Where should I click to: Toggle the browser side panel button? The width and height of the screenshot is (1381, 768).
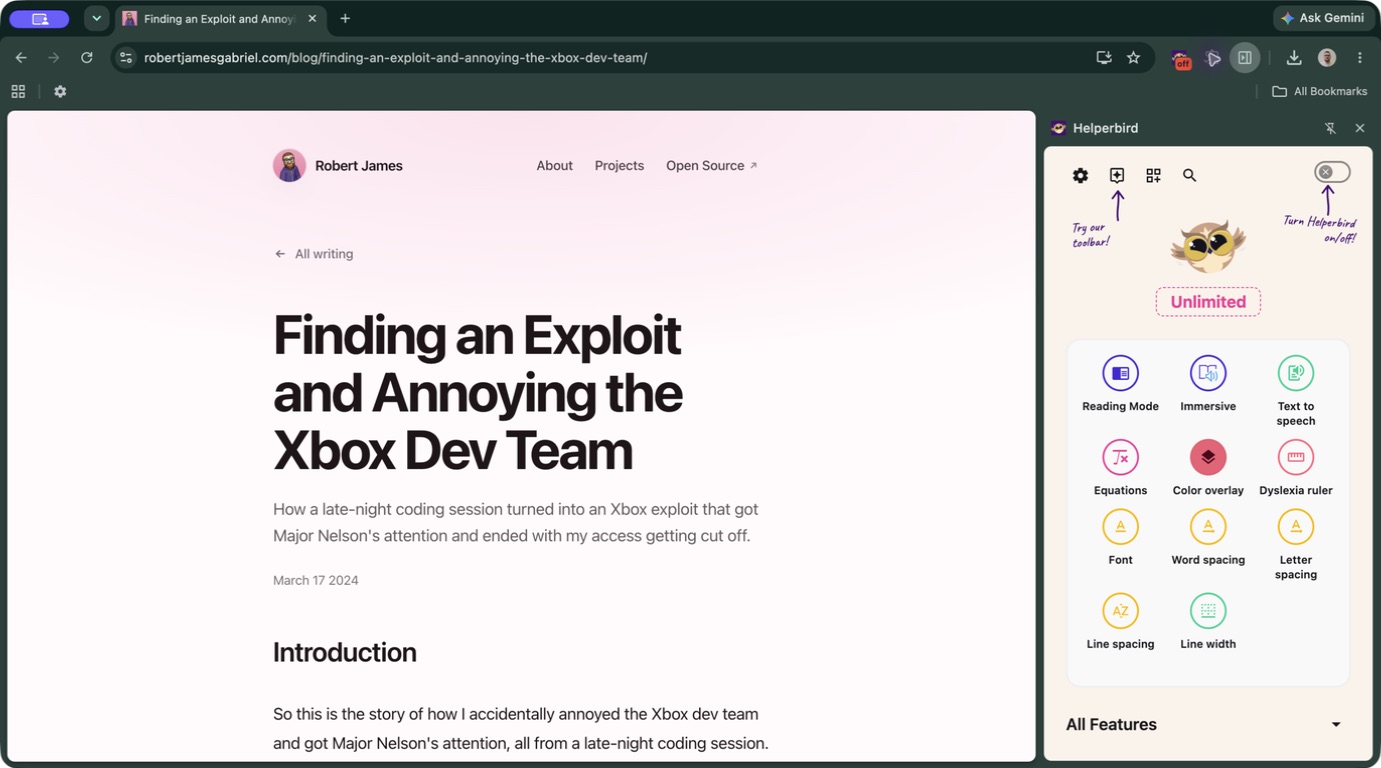click(x=1245, y=58)
